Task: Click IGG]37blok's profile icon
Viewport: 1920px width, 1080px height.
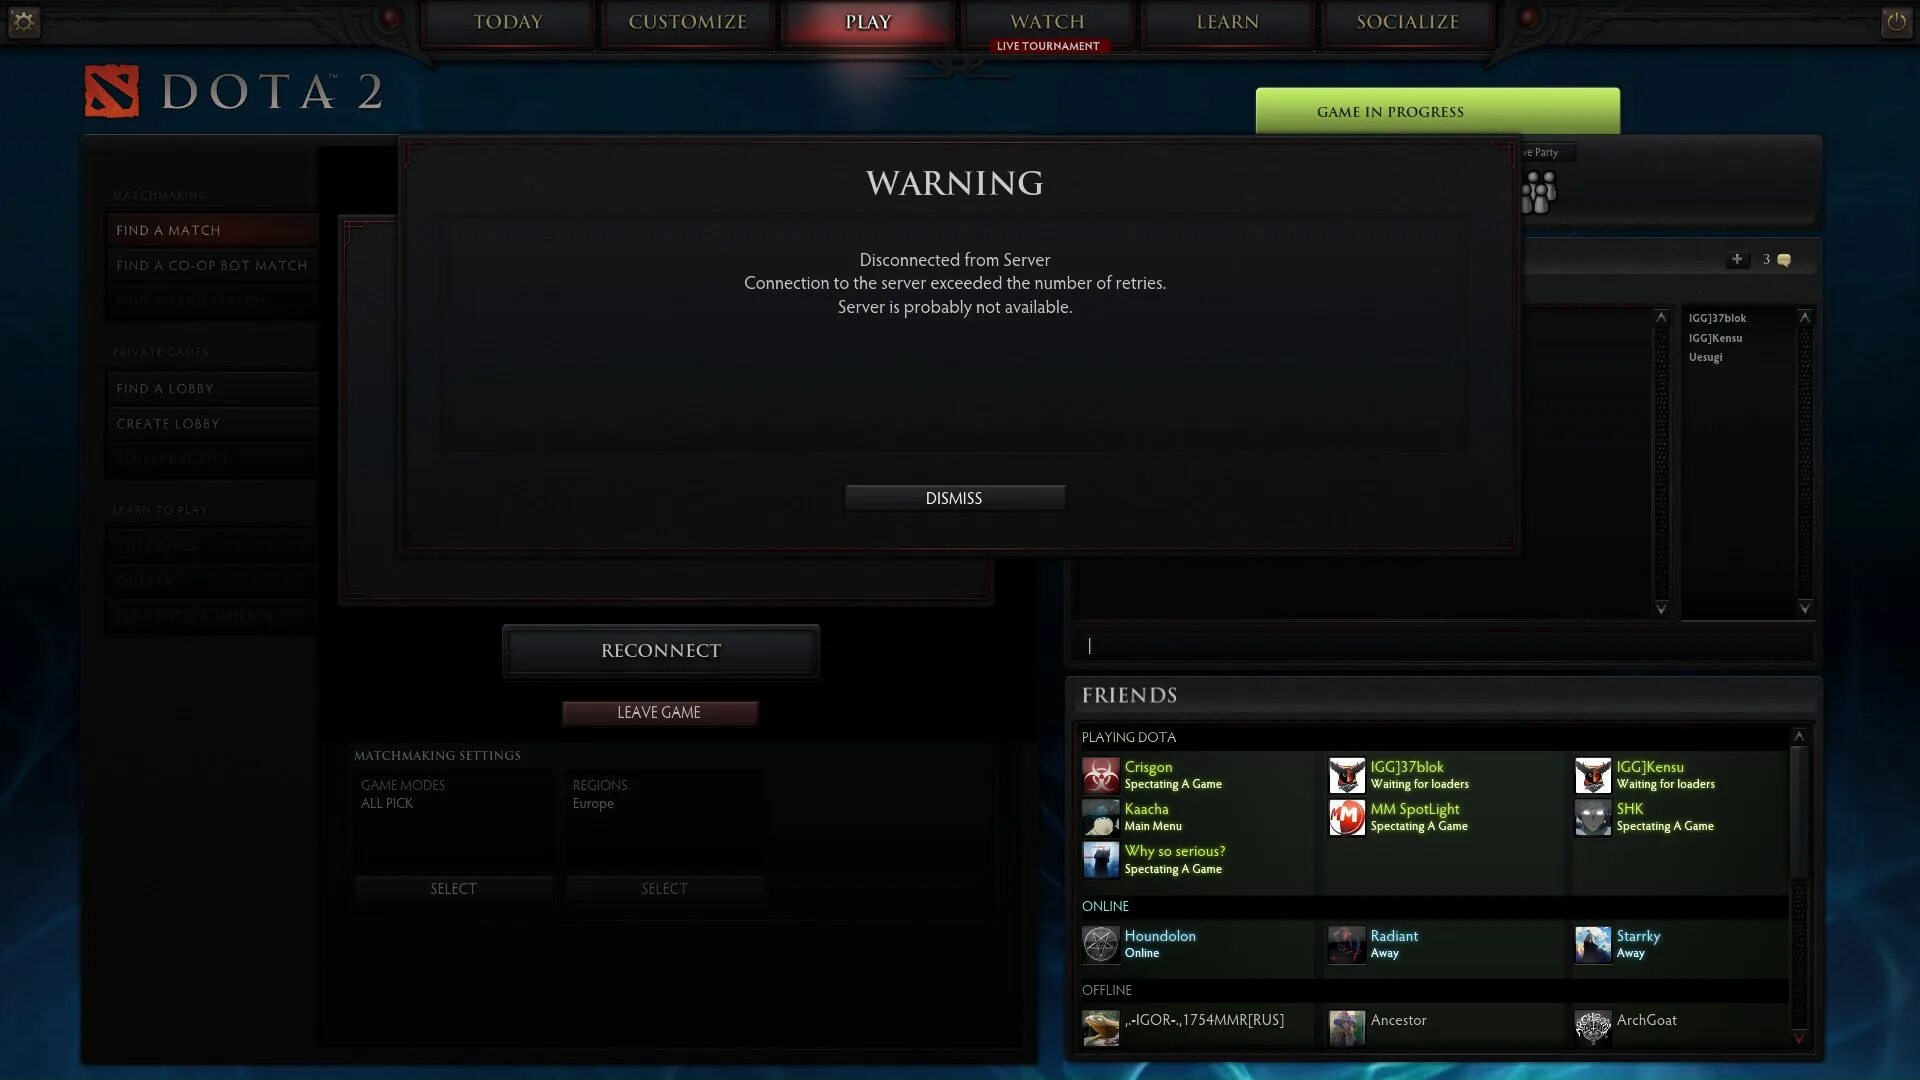Action: [1345, 774]
